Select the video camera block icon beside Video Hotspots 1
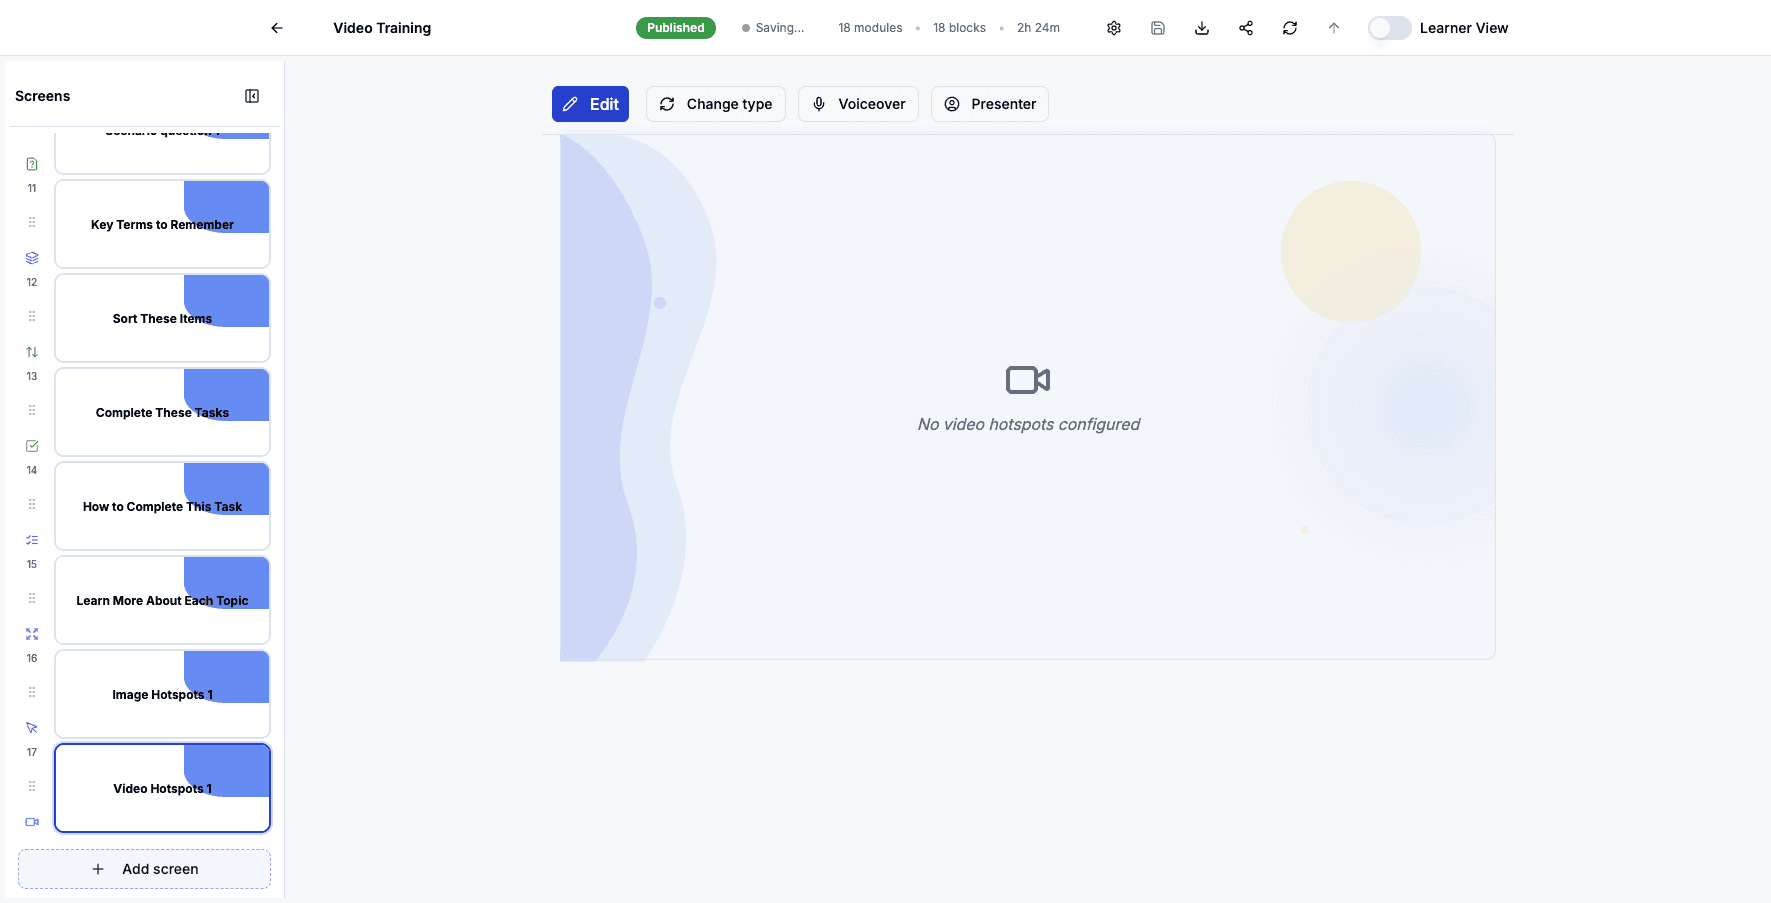 click(x=31, y=821)
